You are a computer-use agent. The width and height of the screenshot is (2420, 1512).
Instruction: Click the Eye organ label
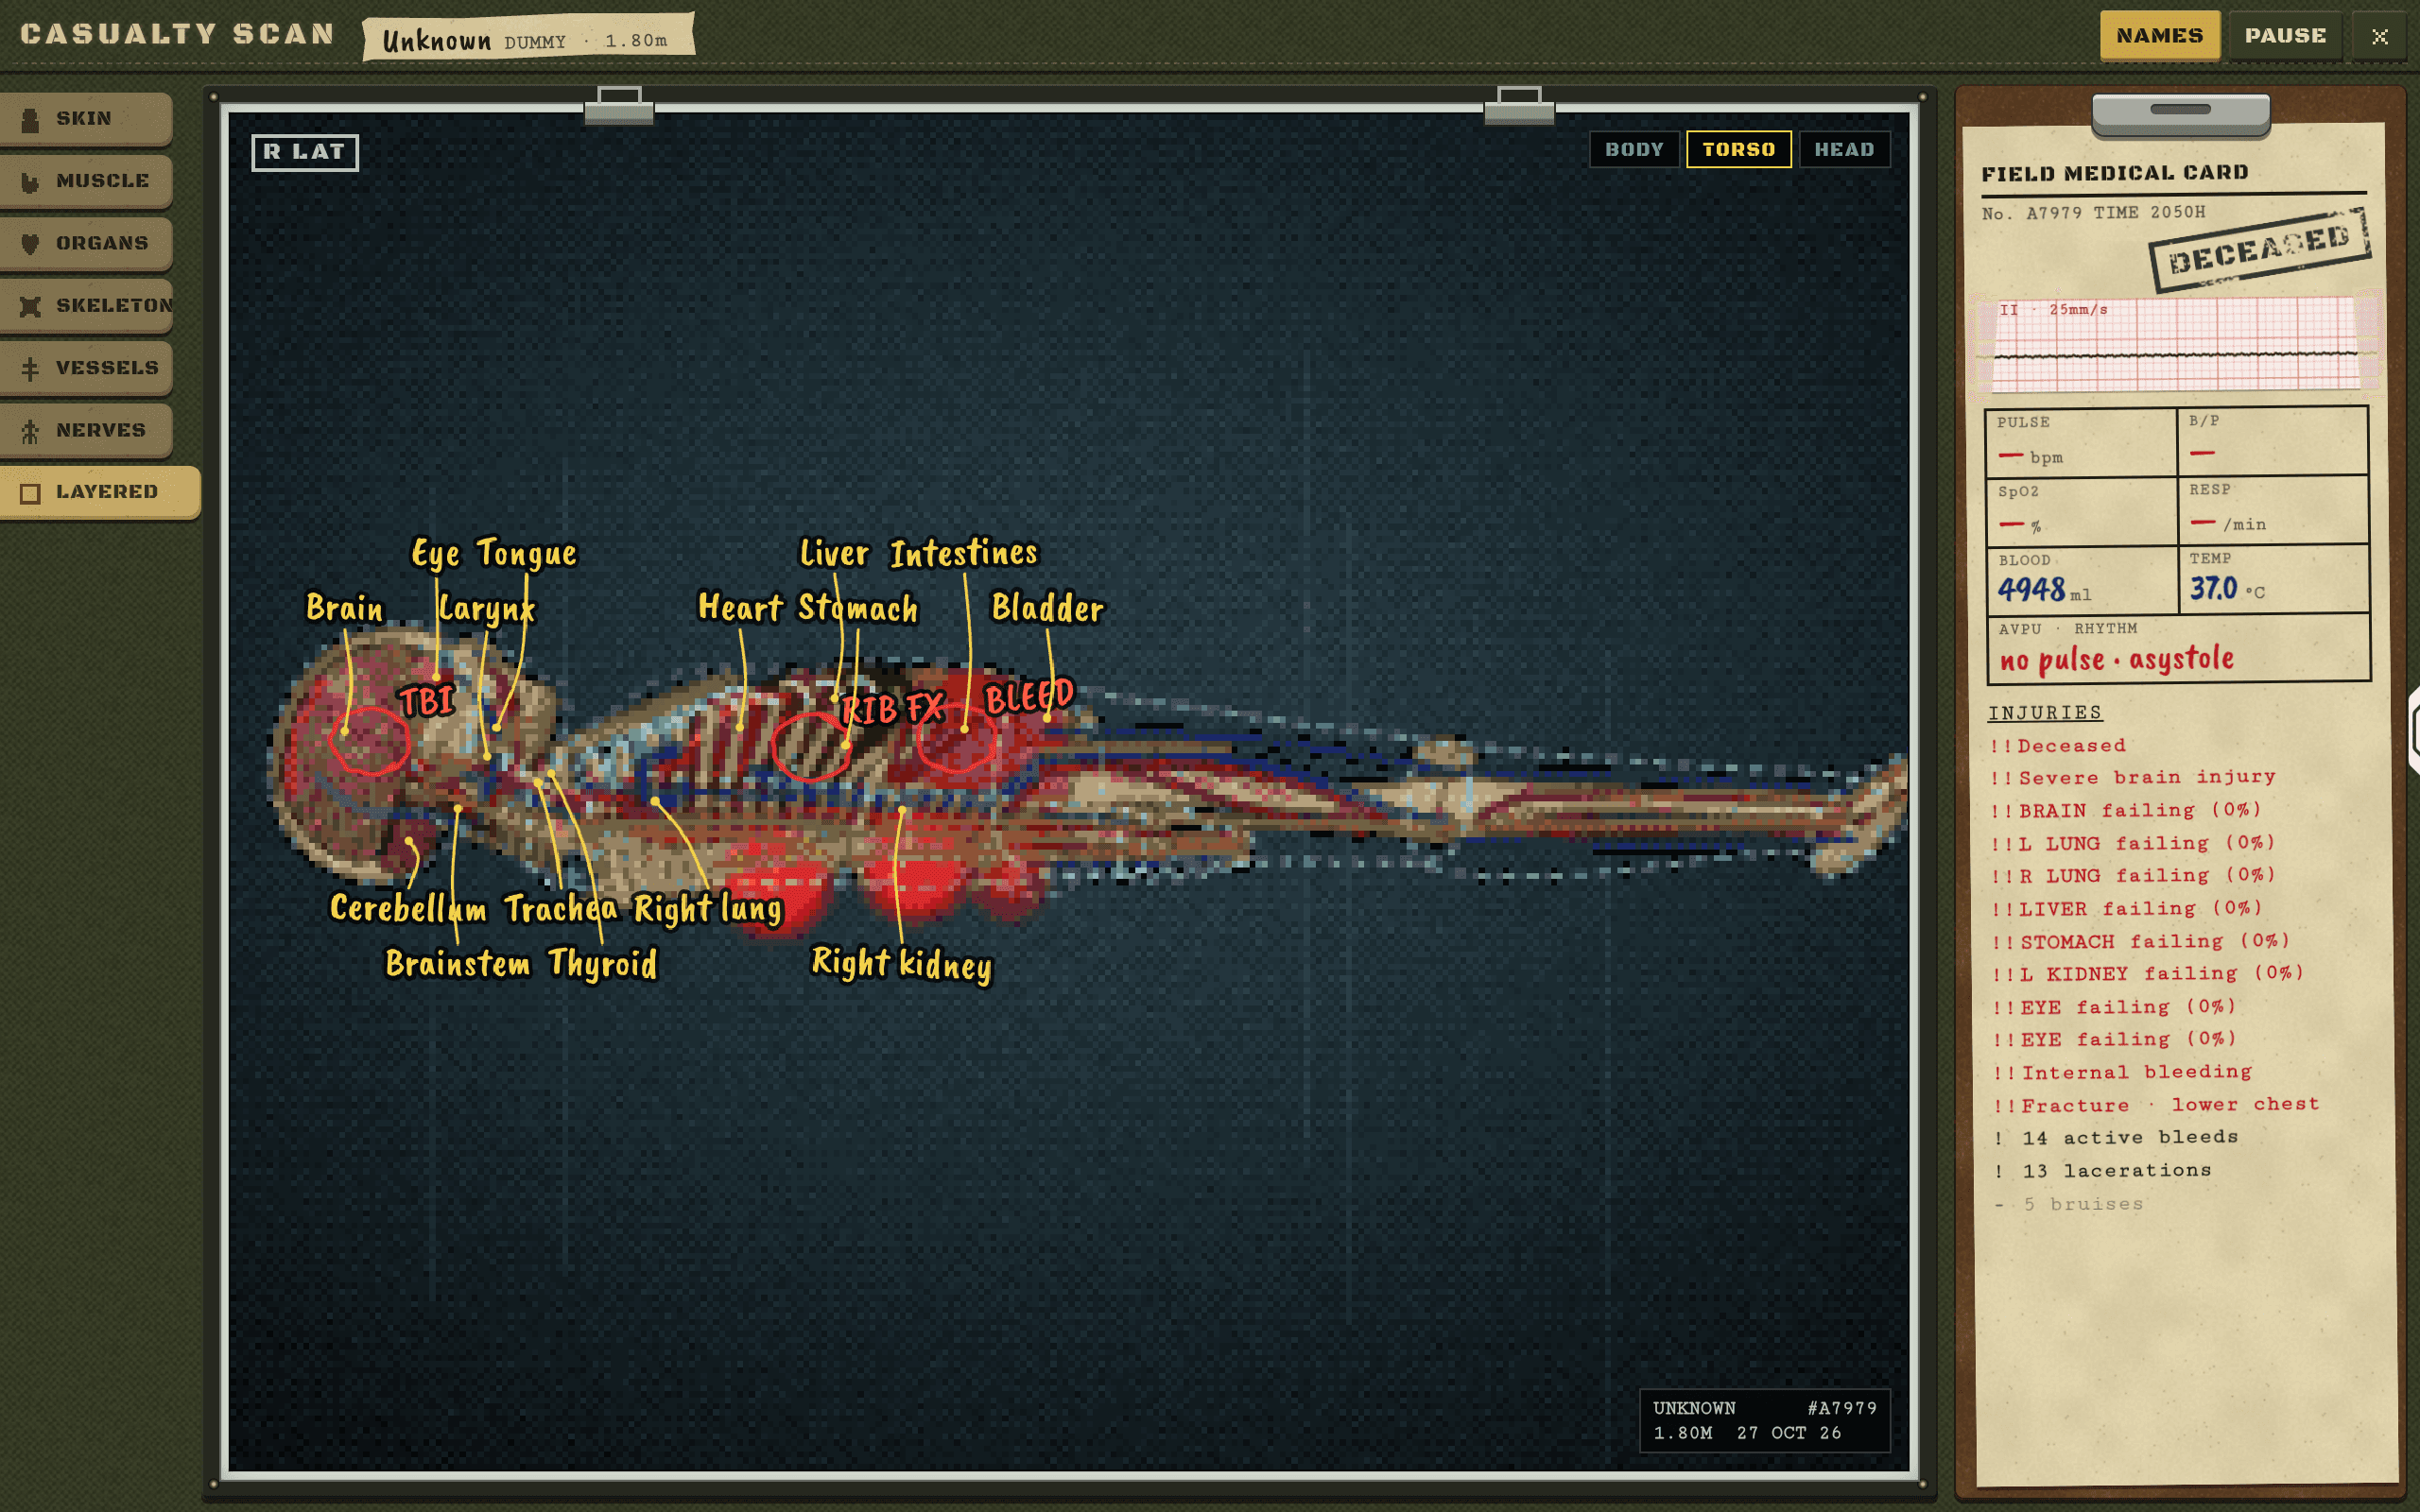click(436, 554)
